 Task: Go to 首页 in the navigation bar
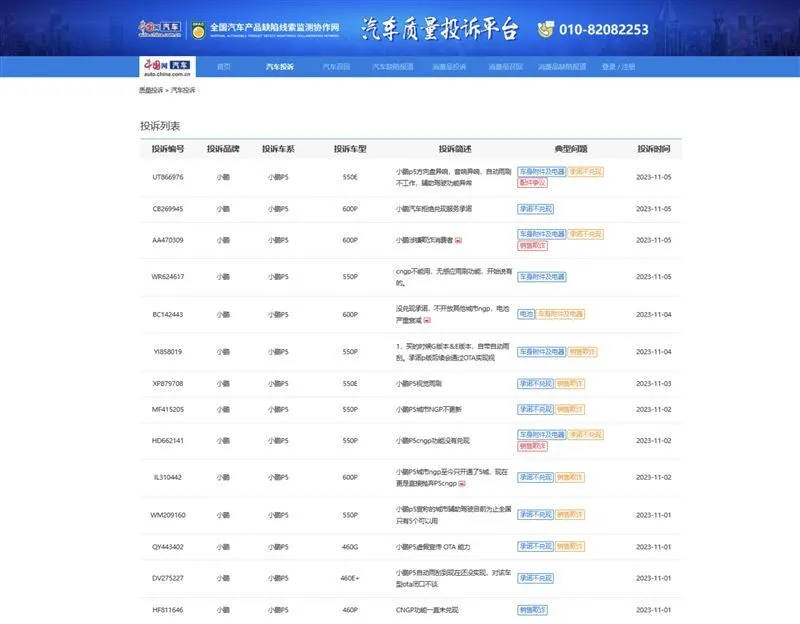tap(223, 67)
